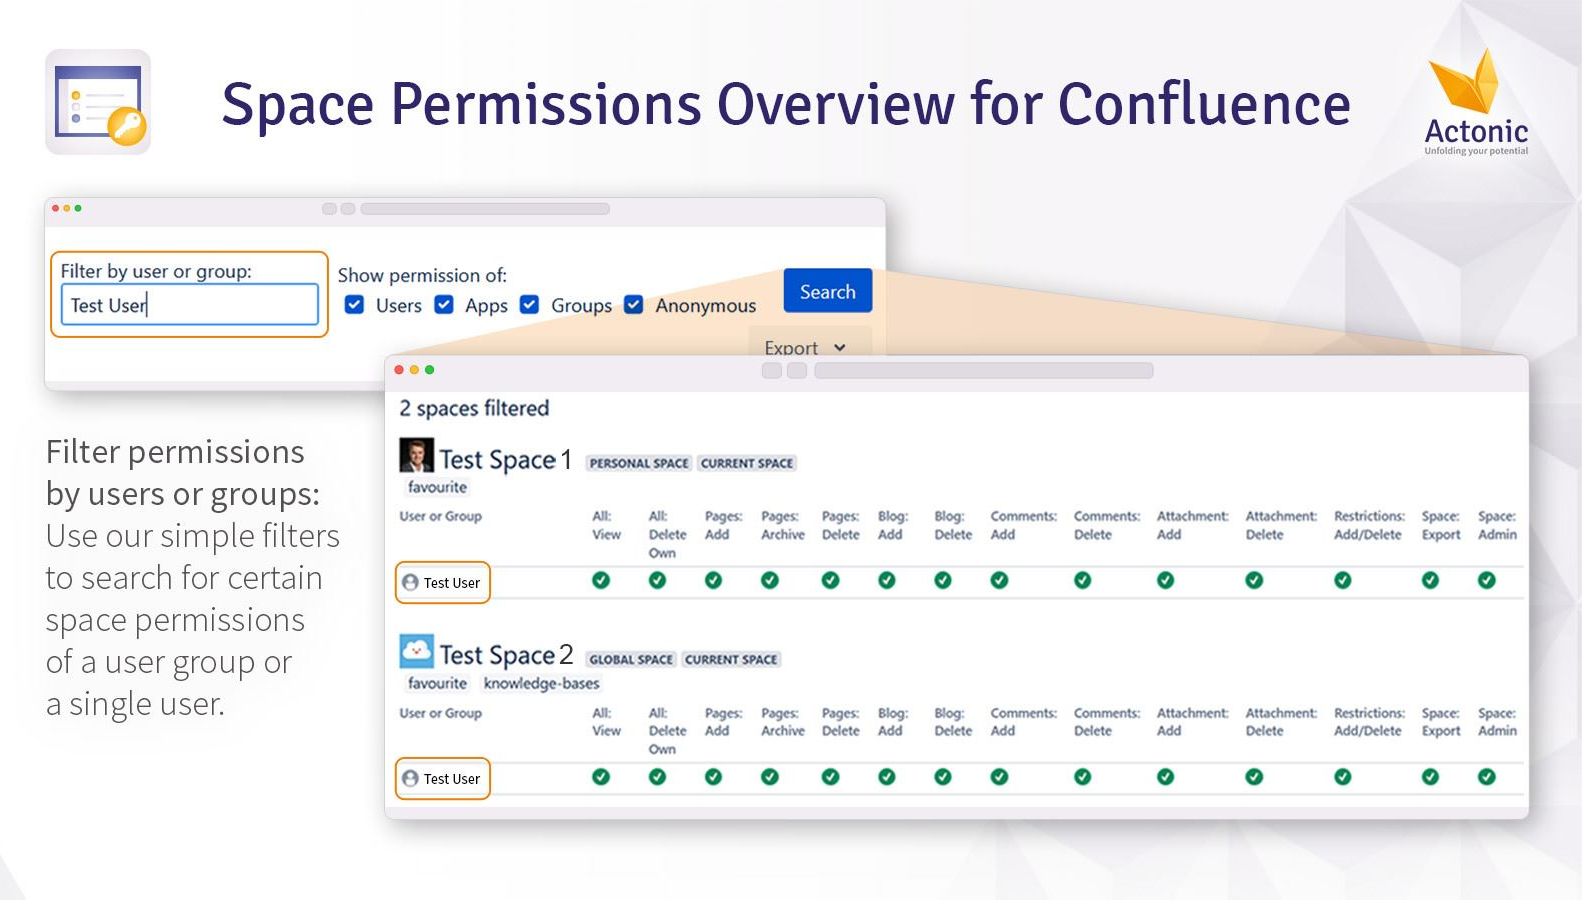This screenshot has width=1582, height=900.
Task: Select Test User avatar under Test Space 2
Action: point(410,779)
